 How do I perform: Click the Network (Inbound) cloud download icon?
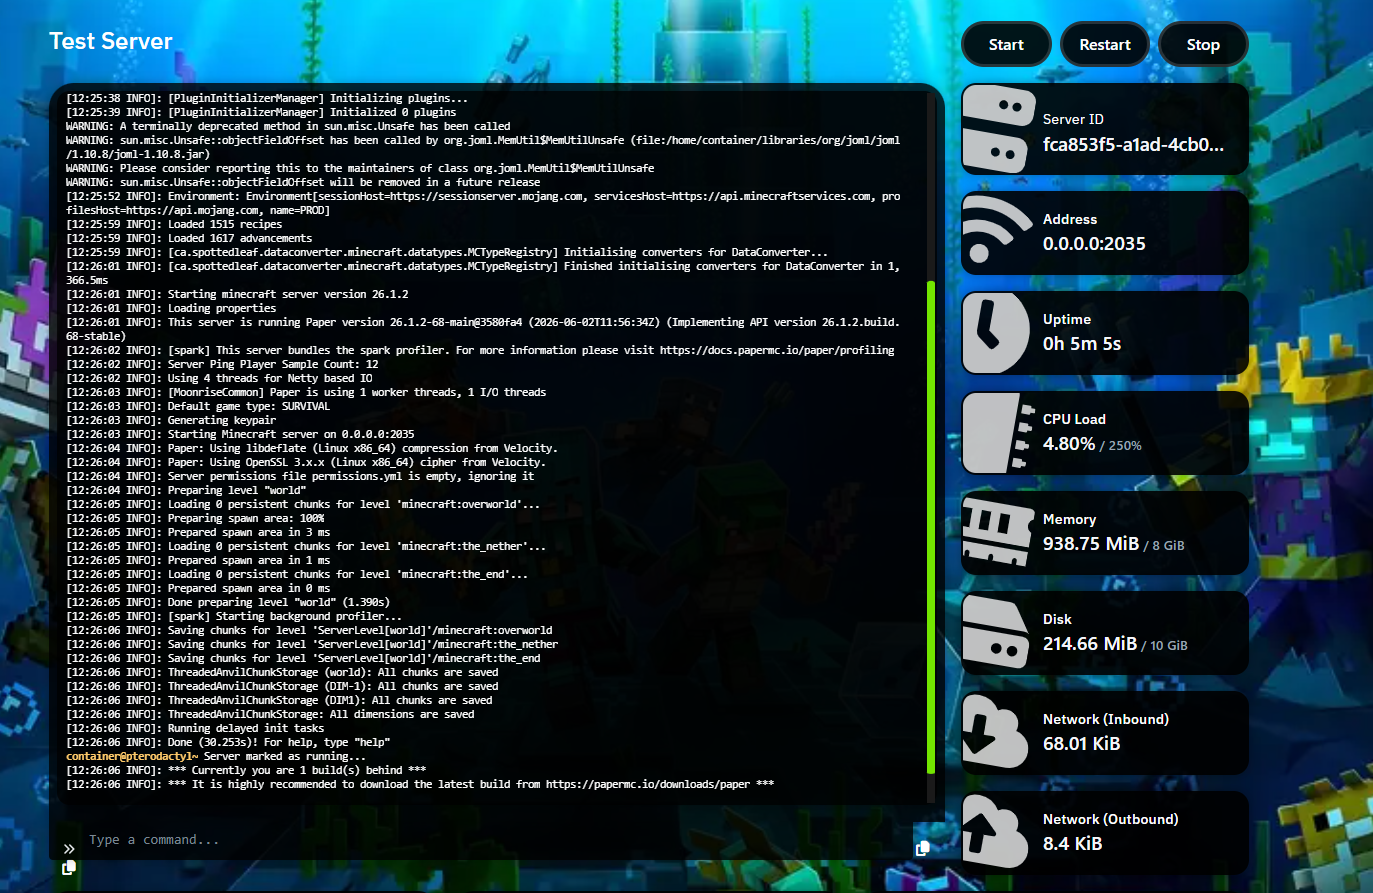pos(995,733)
